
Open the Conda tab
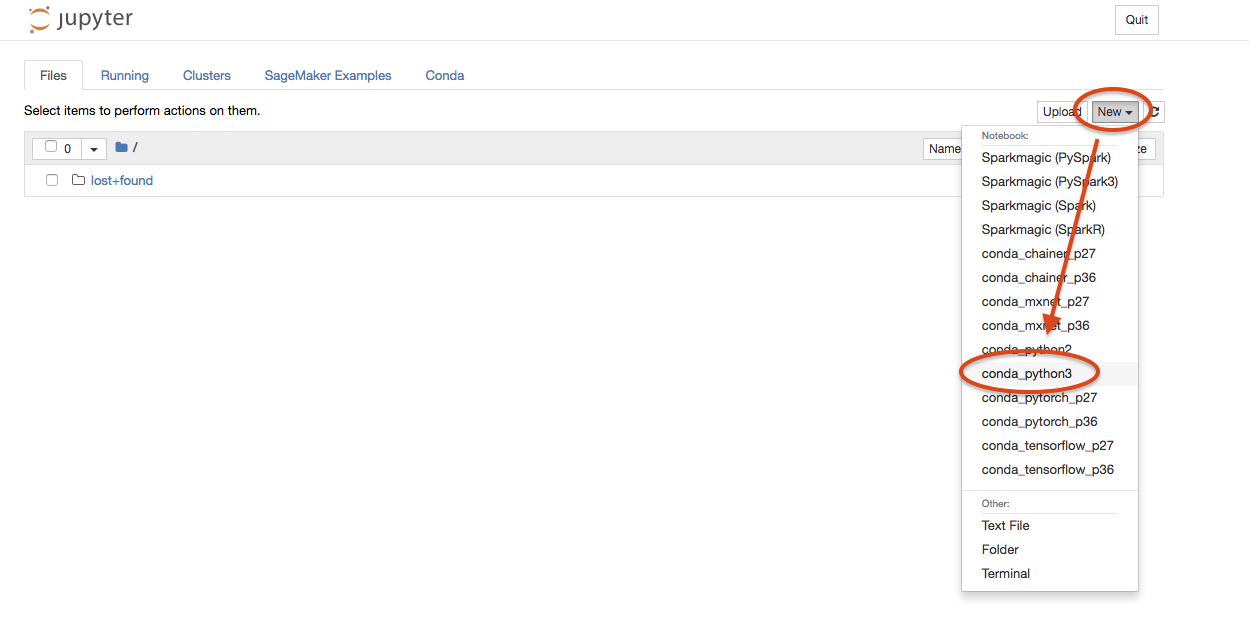(445, 75)
